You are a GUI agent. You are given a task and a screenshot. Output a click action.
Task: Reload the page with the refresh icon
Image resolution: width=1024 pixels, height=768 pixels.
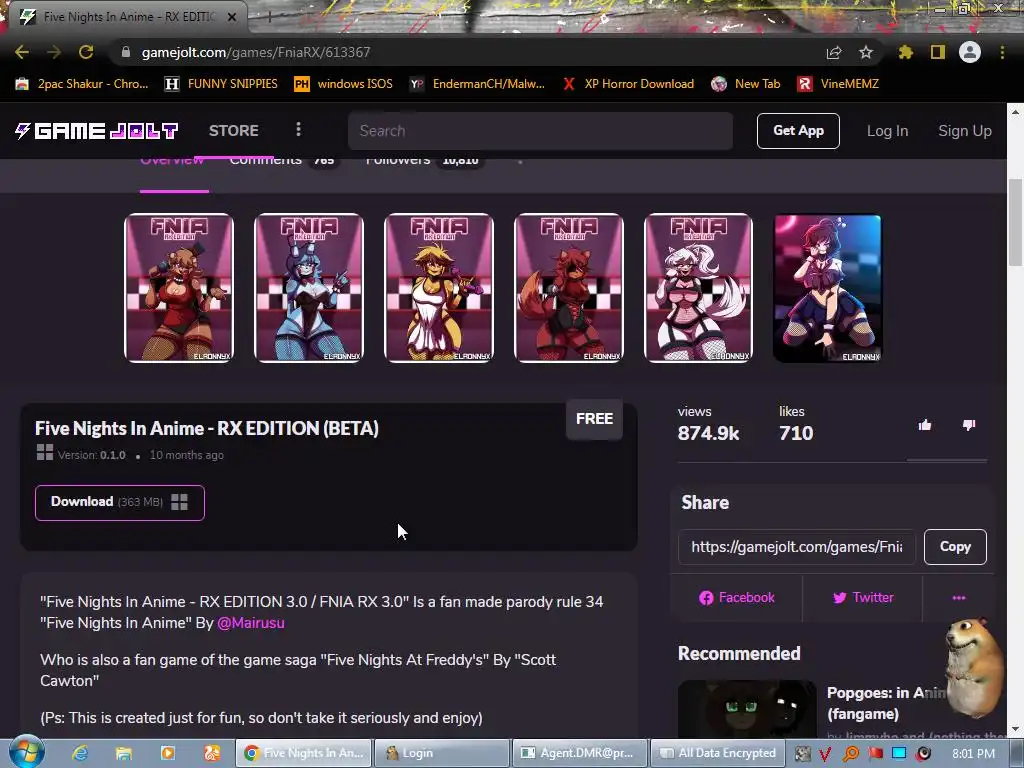pos(86,52)
